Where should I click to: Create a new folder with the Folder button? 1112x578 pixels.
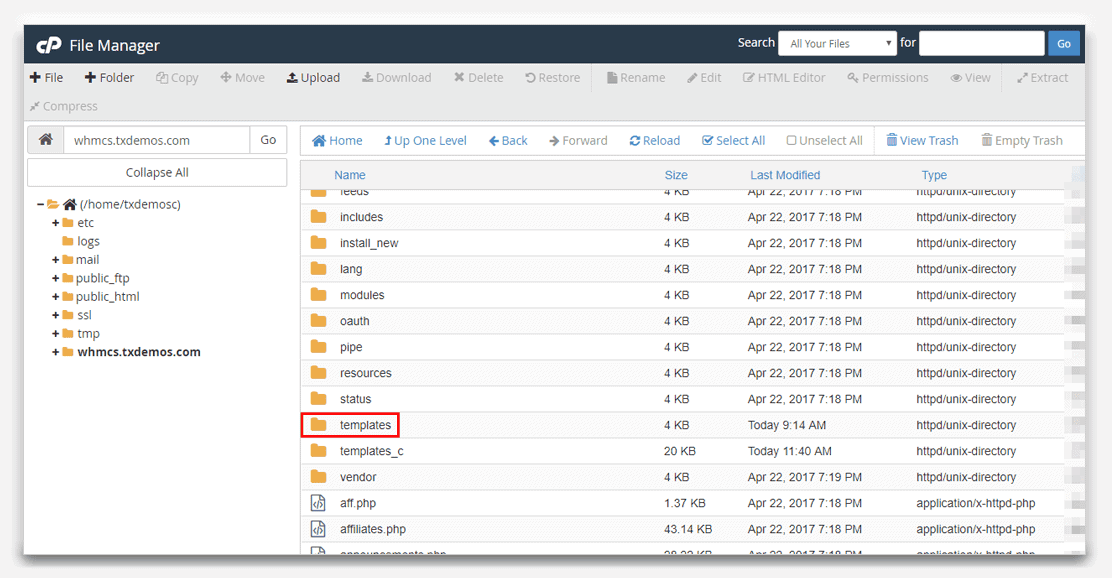(x=109, y=78)
